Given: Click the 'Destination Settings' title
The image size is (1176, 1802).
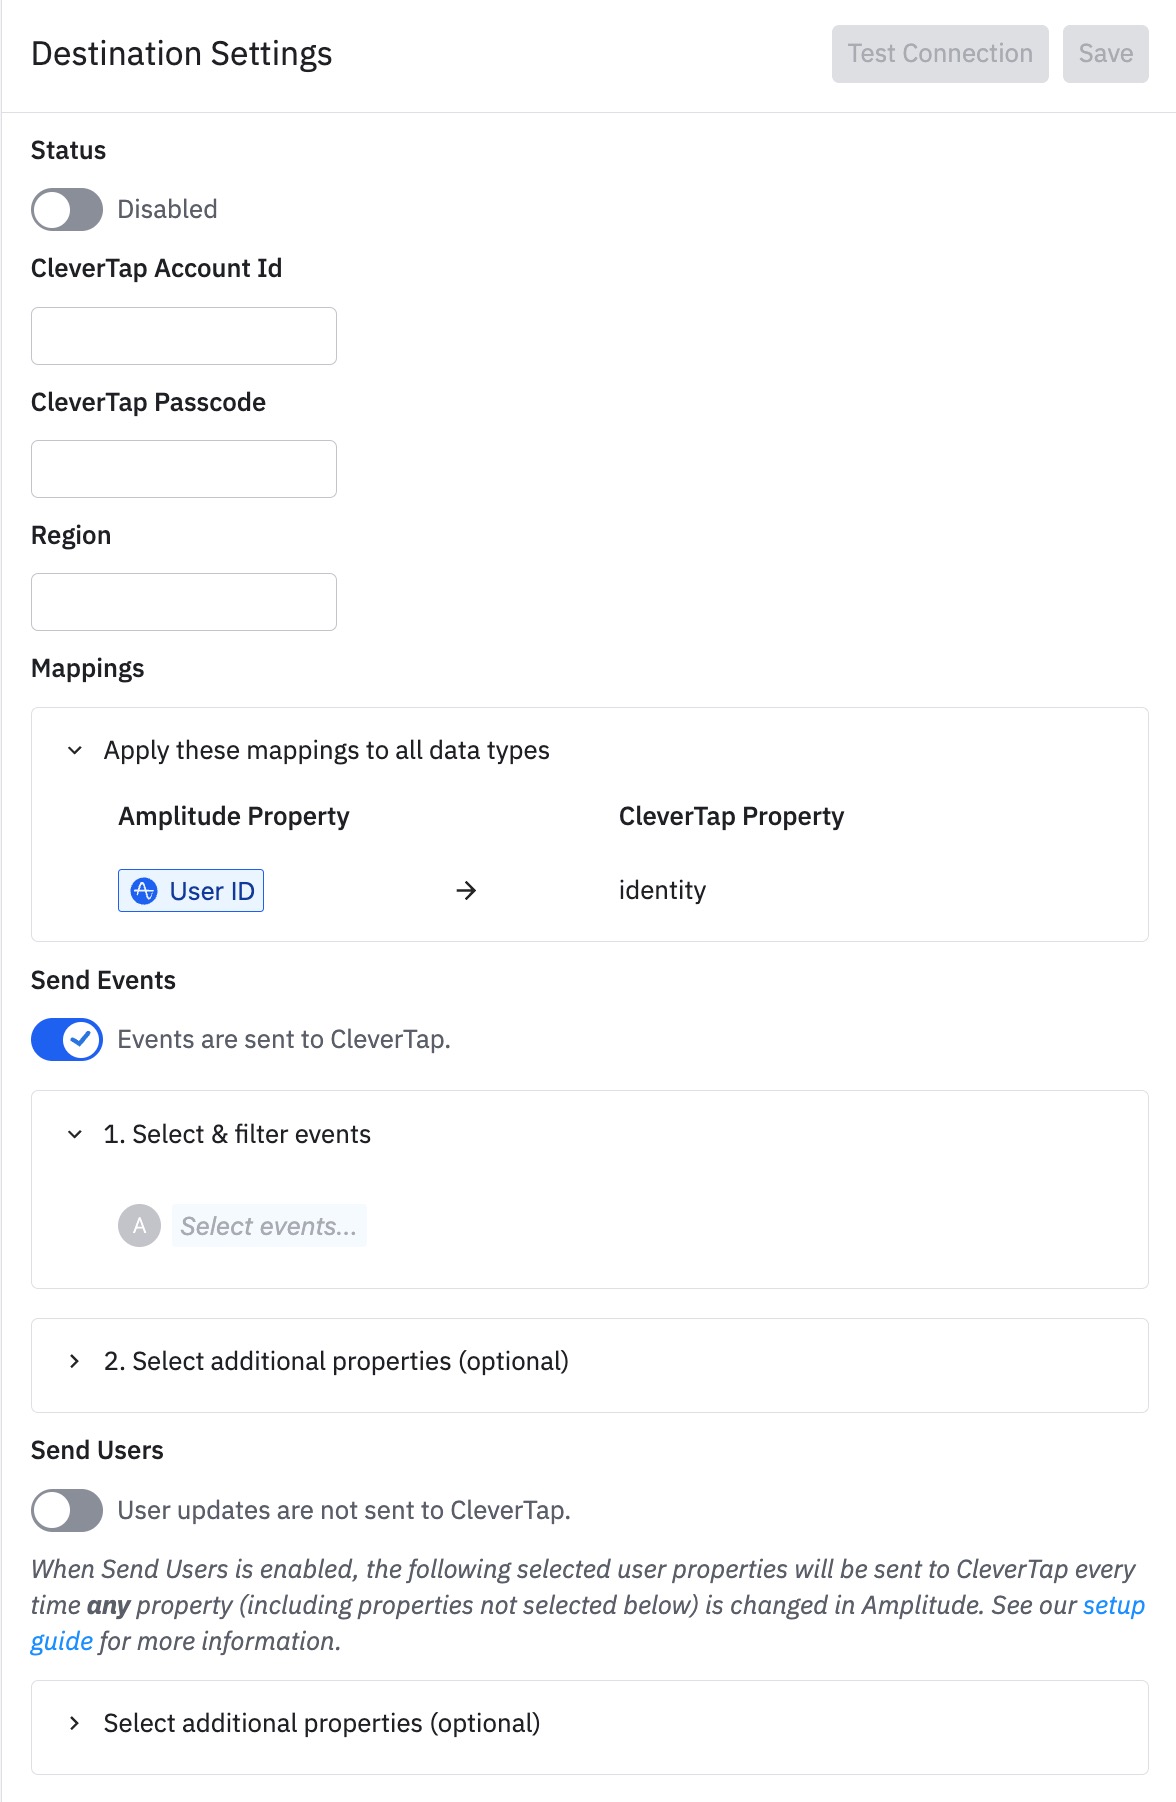Looking at the screenshot, I should 182,54.
